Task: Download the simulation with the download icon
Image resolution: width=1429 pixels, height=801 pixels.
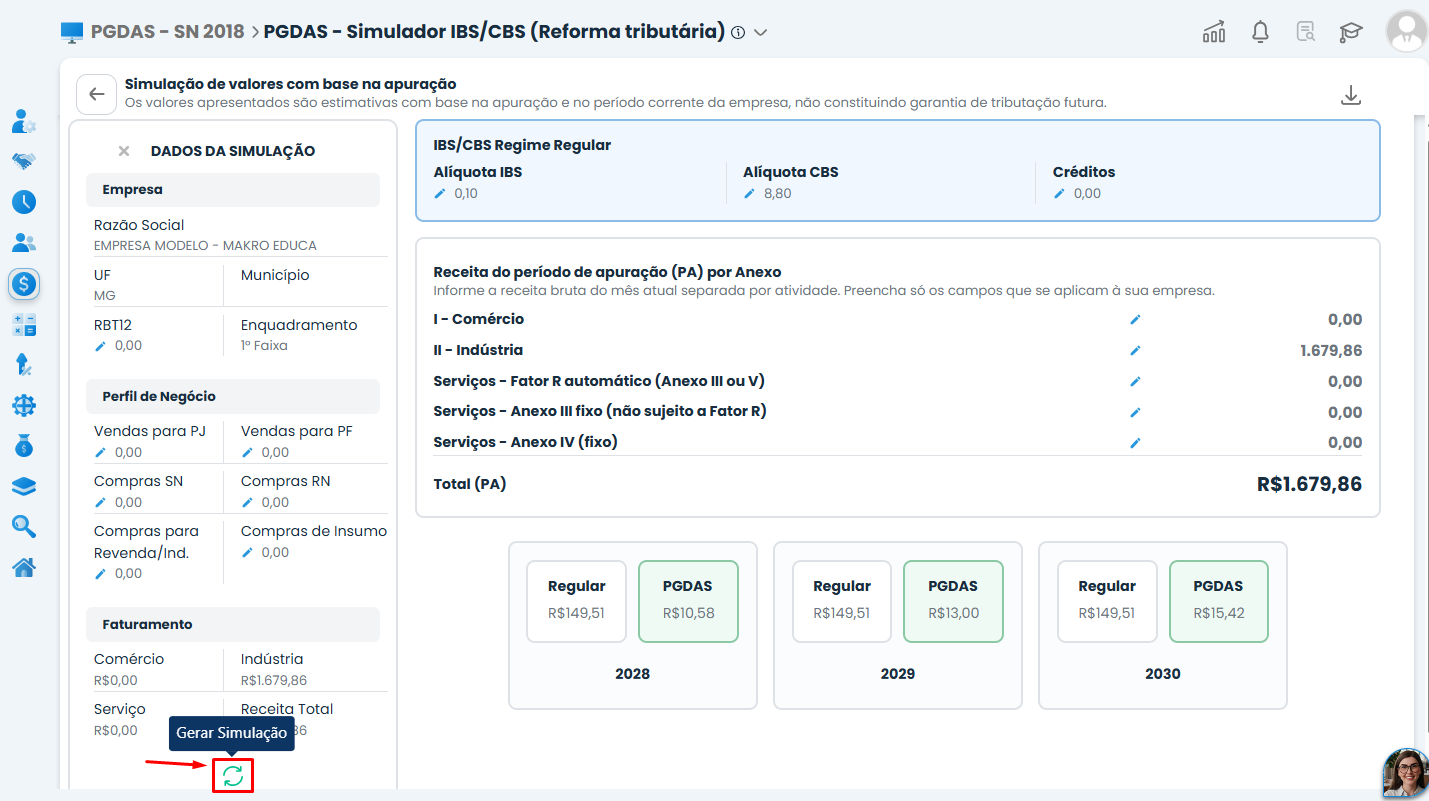Action: pyautogui.click(x=1351, y=95)
